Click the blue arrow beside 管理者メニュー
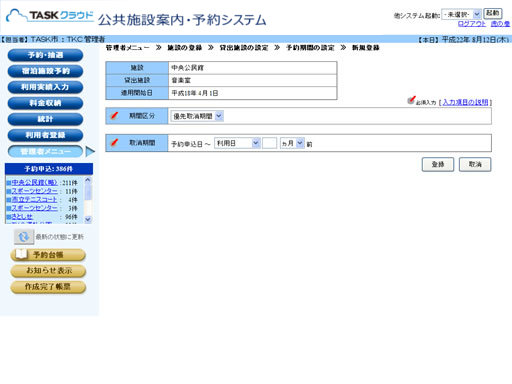The image size is (512, 384). [x=90, y=152]
